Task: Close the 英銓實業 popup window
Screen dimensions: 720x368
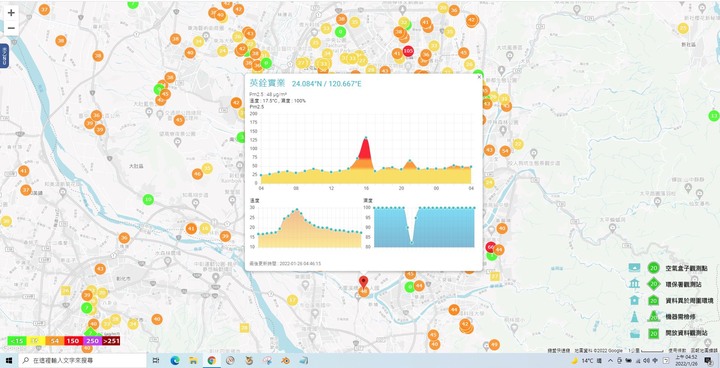Action: click(479, 77)
